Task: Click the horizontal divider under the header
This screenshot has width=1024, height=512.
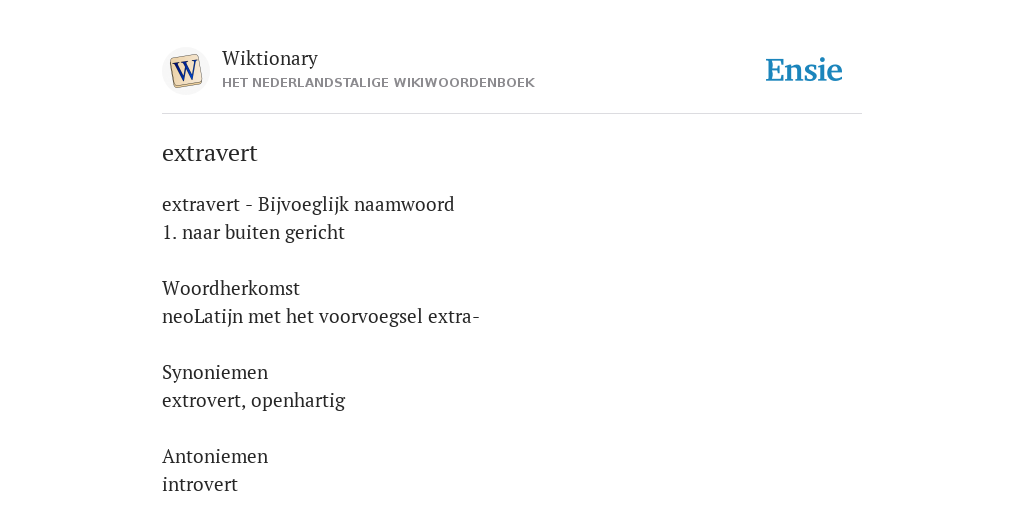Action: tap(512, 114)
